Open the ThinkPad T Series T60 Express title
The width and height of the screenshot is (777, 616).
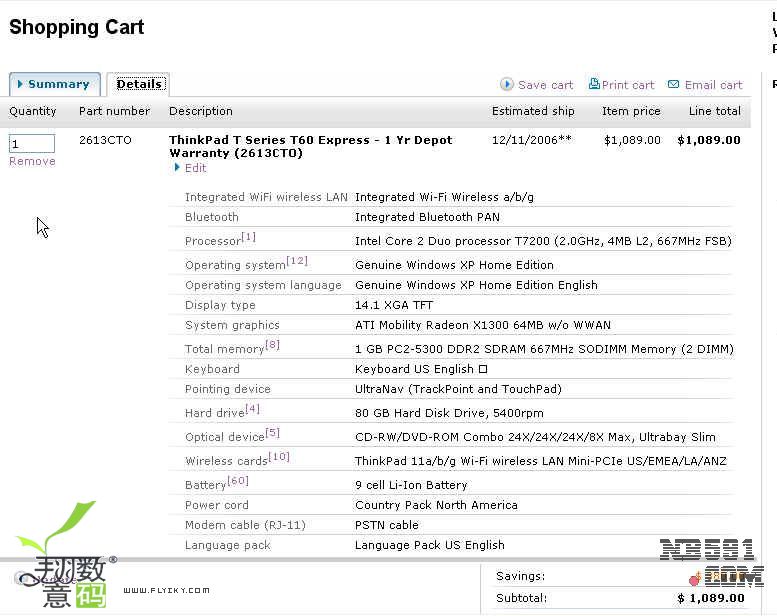(x=310, y=146)
